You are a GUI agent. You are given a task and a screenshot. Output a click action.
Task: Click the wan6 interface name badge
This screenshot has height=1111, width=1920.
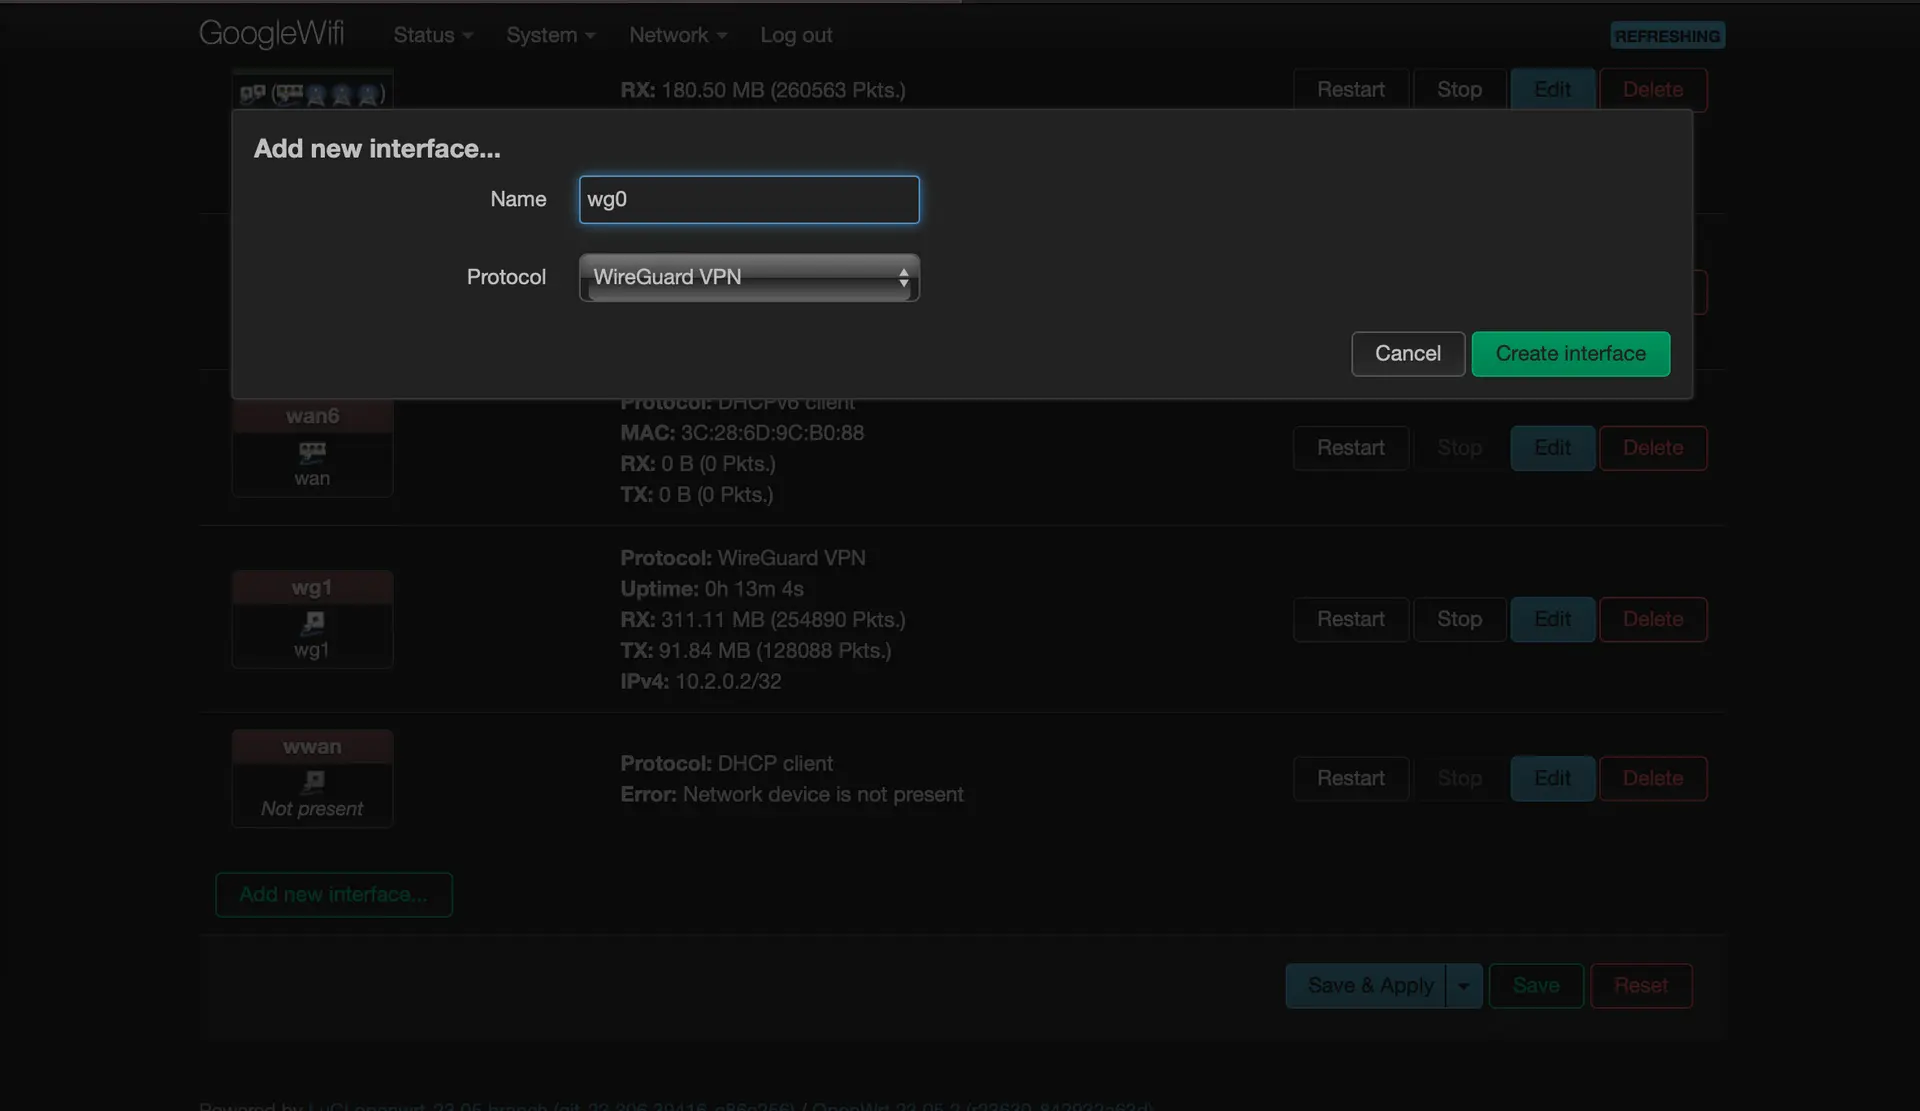coord(312,416)
